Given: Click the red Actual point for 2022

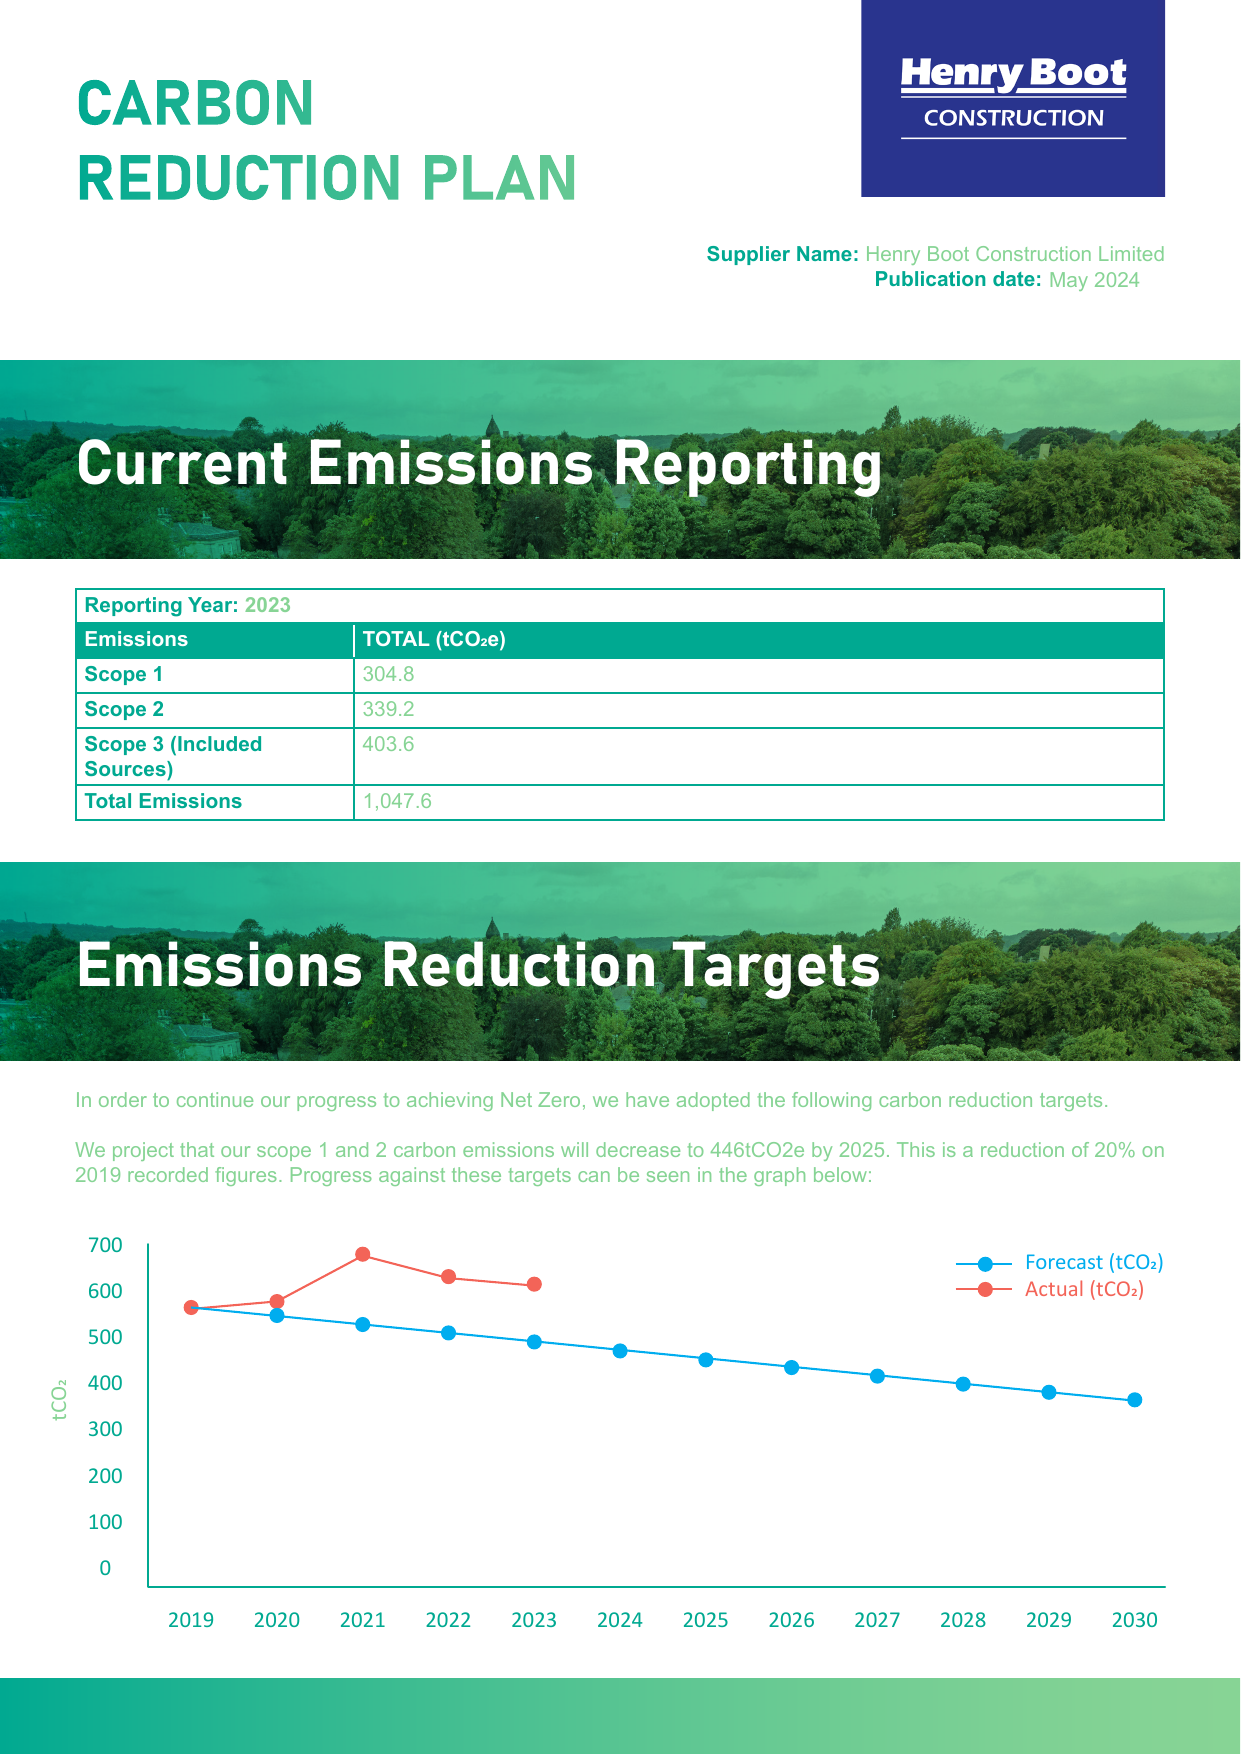Looking at the screenshot, I should 449,1277.
